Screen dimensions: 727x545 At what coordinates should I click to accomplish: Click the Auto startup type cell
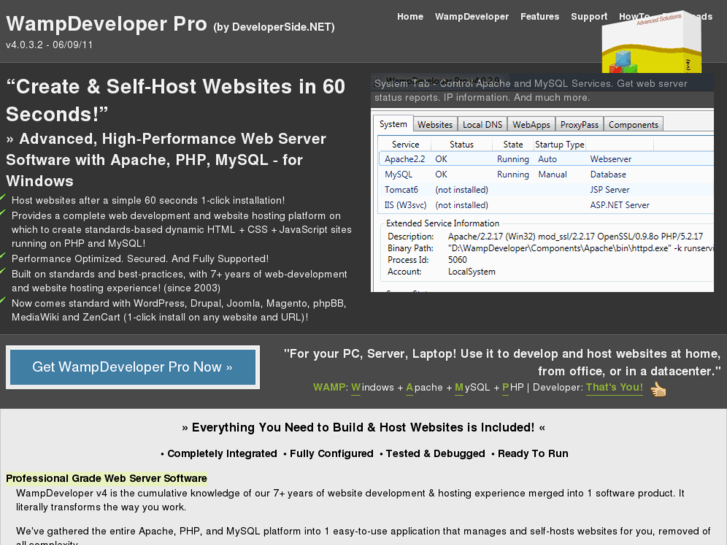point(547,159)
